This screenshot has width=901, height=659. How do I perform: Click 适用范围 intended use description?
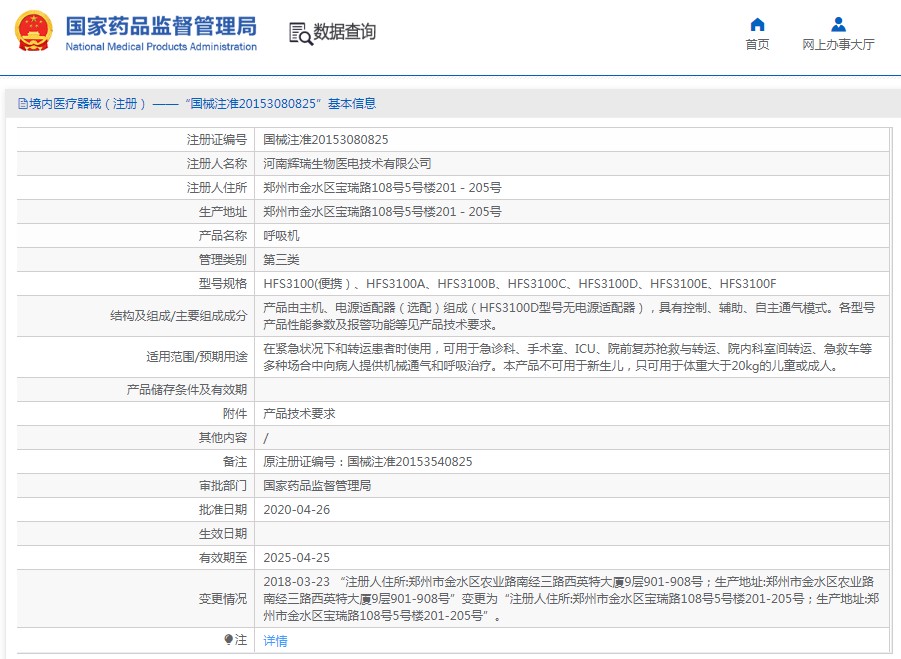pyautogui.click(x=568, y=357)
